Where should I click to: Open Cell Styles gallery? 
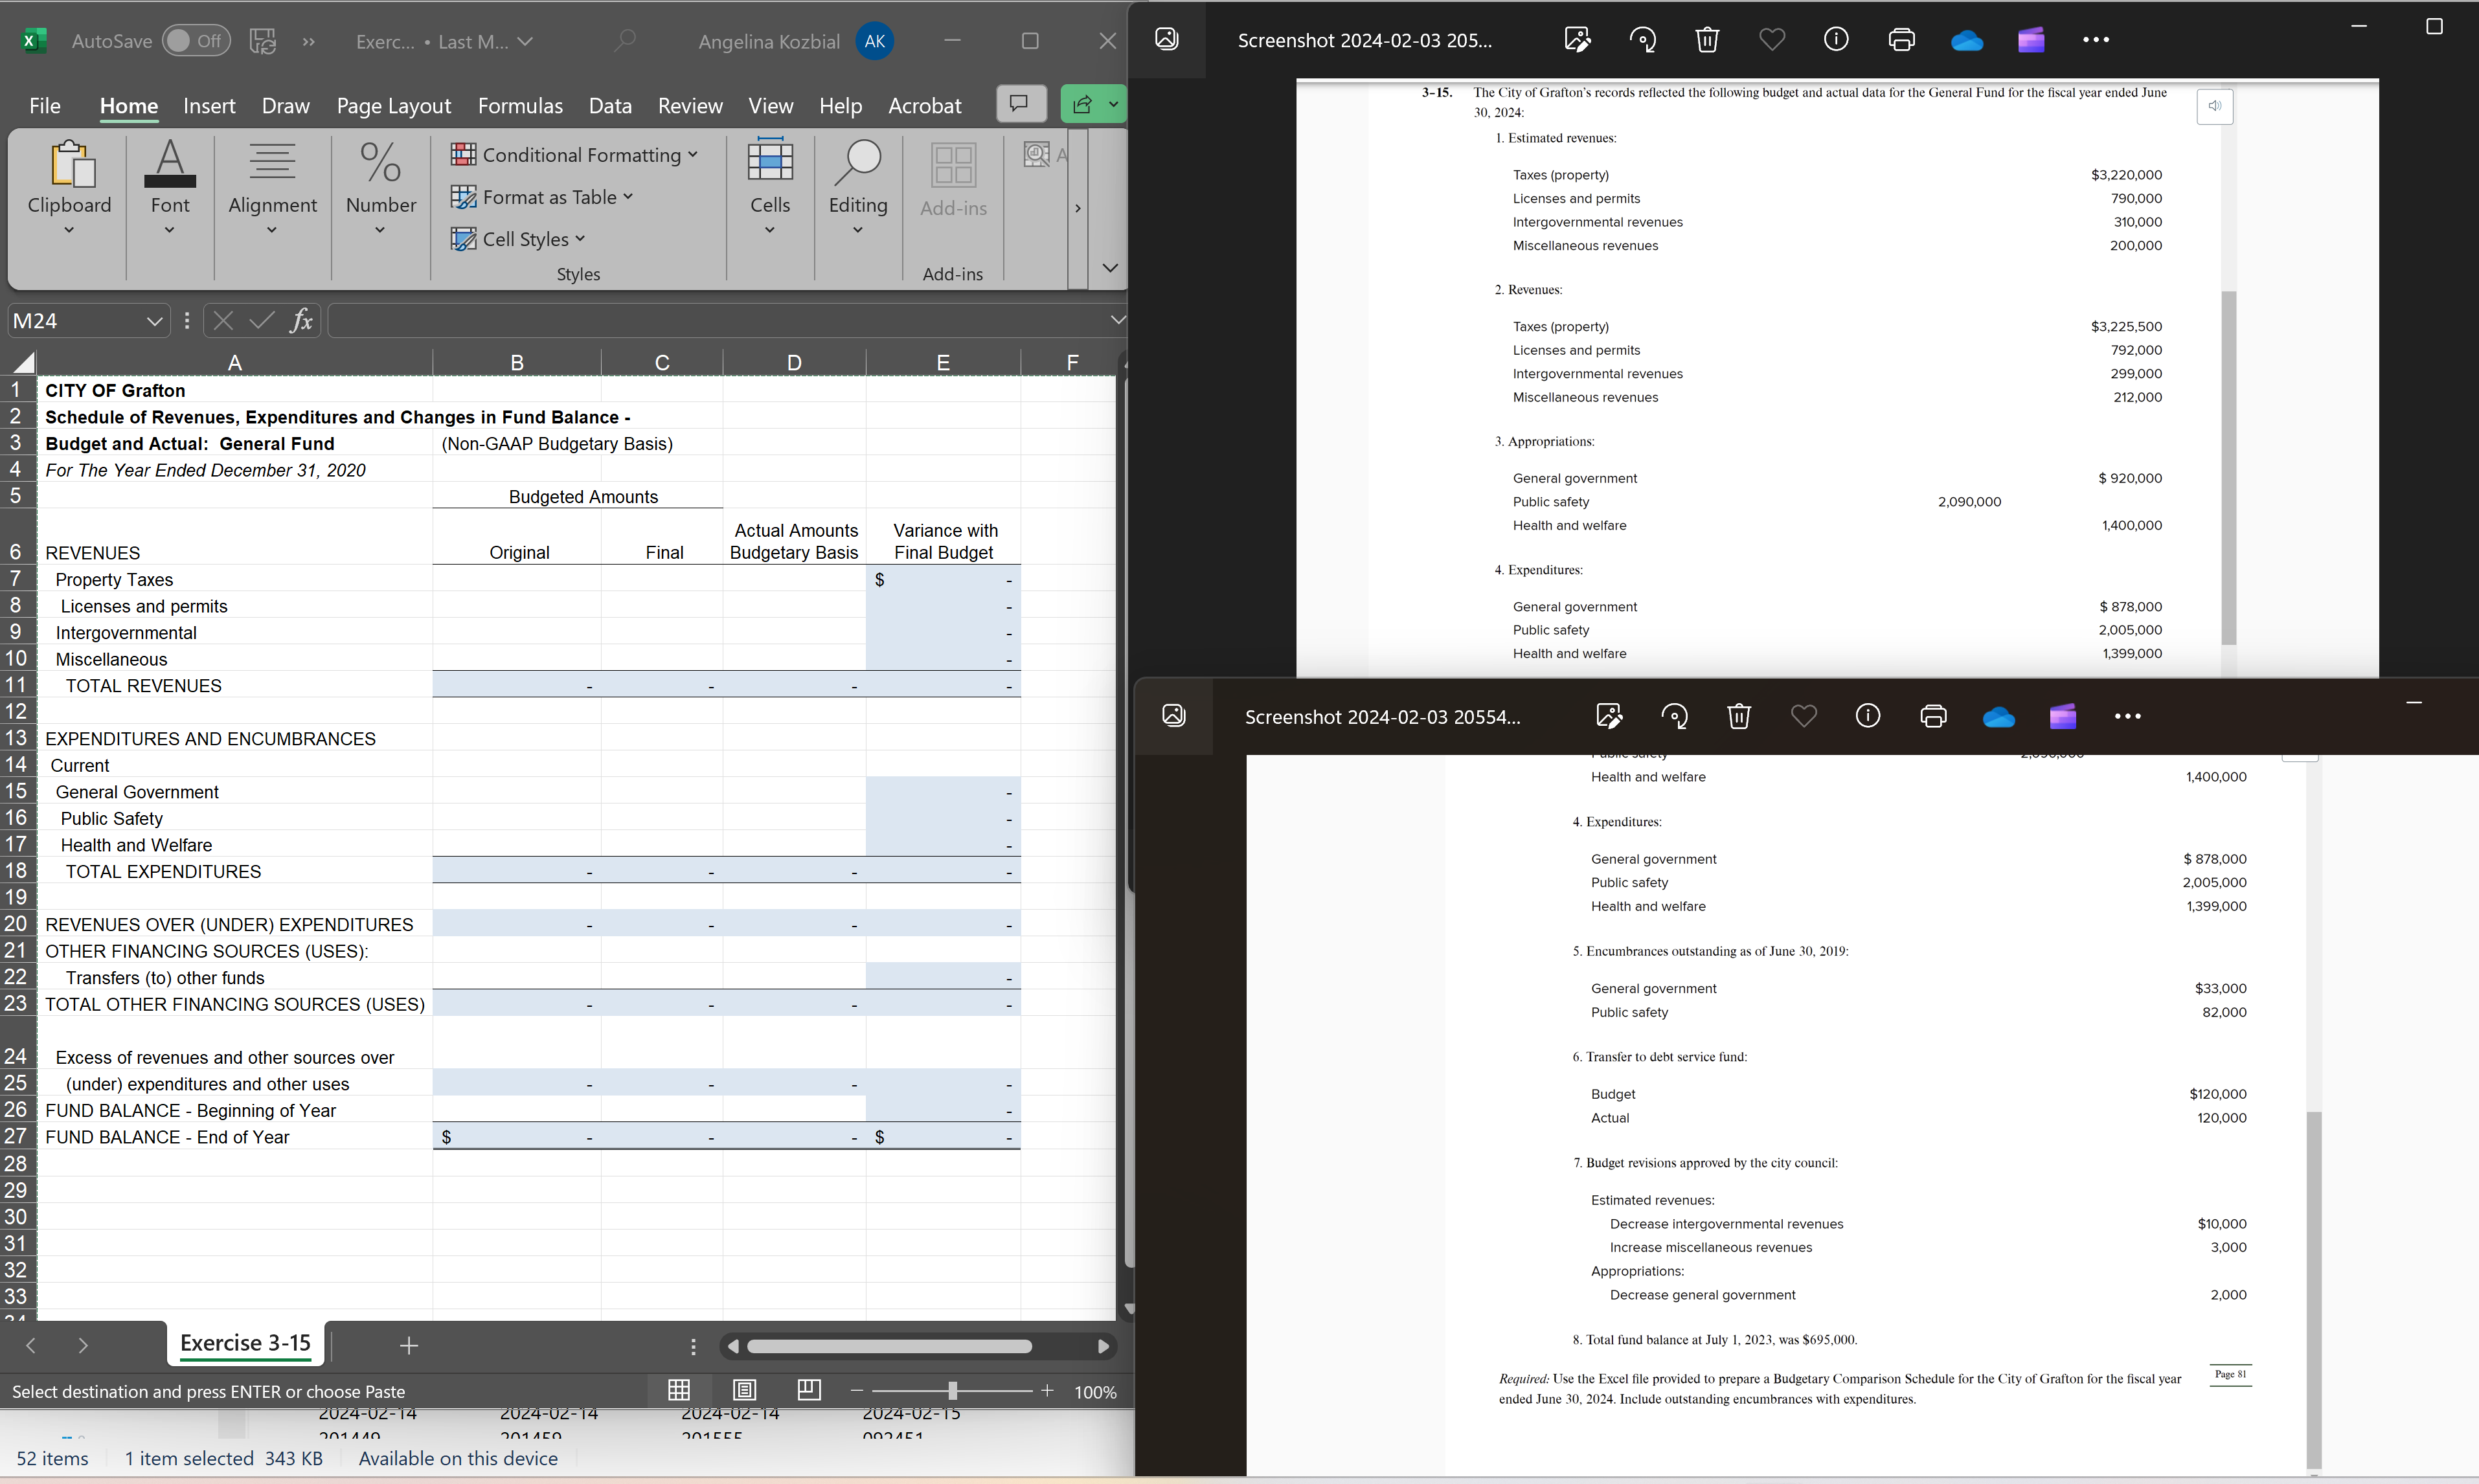518,239
